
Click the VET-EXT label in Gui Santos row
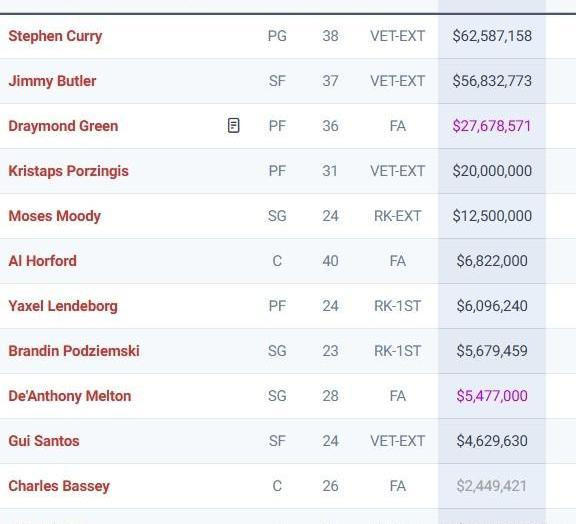tap(397, 441)
